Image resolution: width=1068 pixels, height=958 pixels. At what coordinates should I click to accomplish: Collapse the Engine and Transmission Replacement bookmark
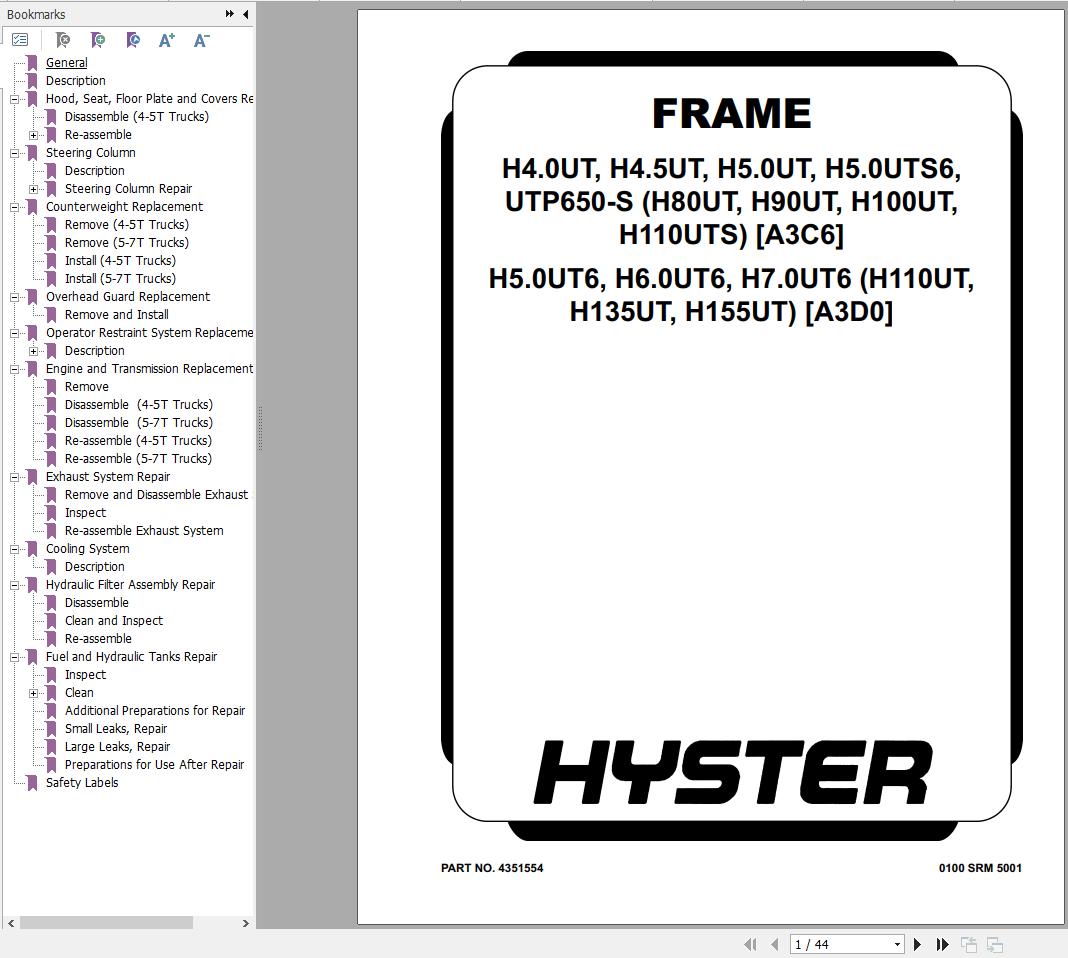click(14, 370)
